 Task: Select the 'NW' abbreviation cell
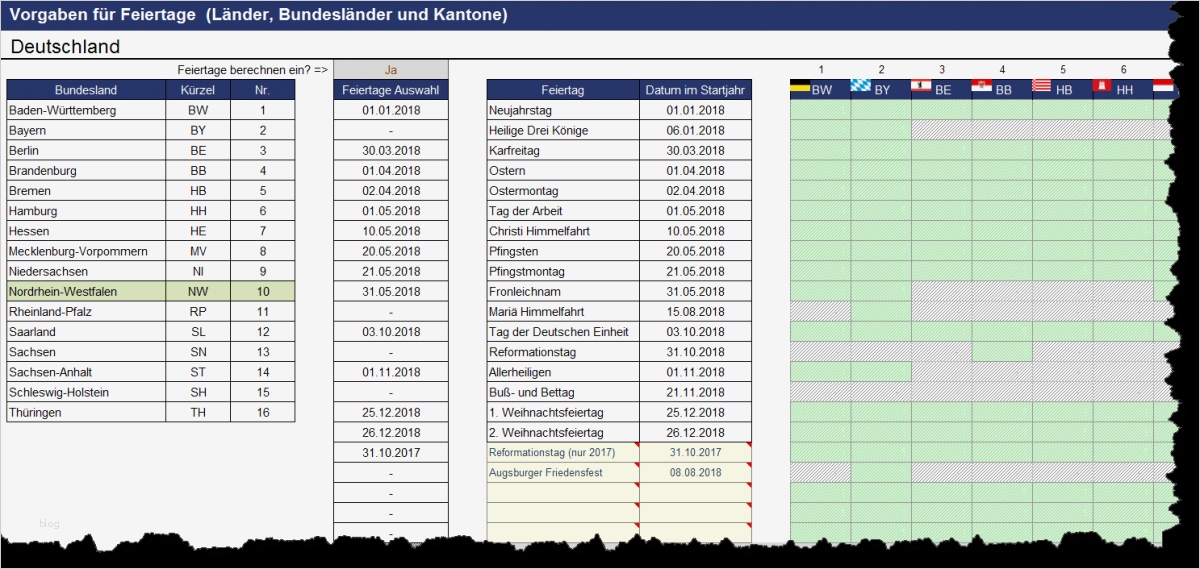tap(198, 291)
